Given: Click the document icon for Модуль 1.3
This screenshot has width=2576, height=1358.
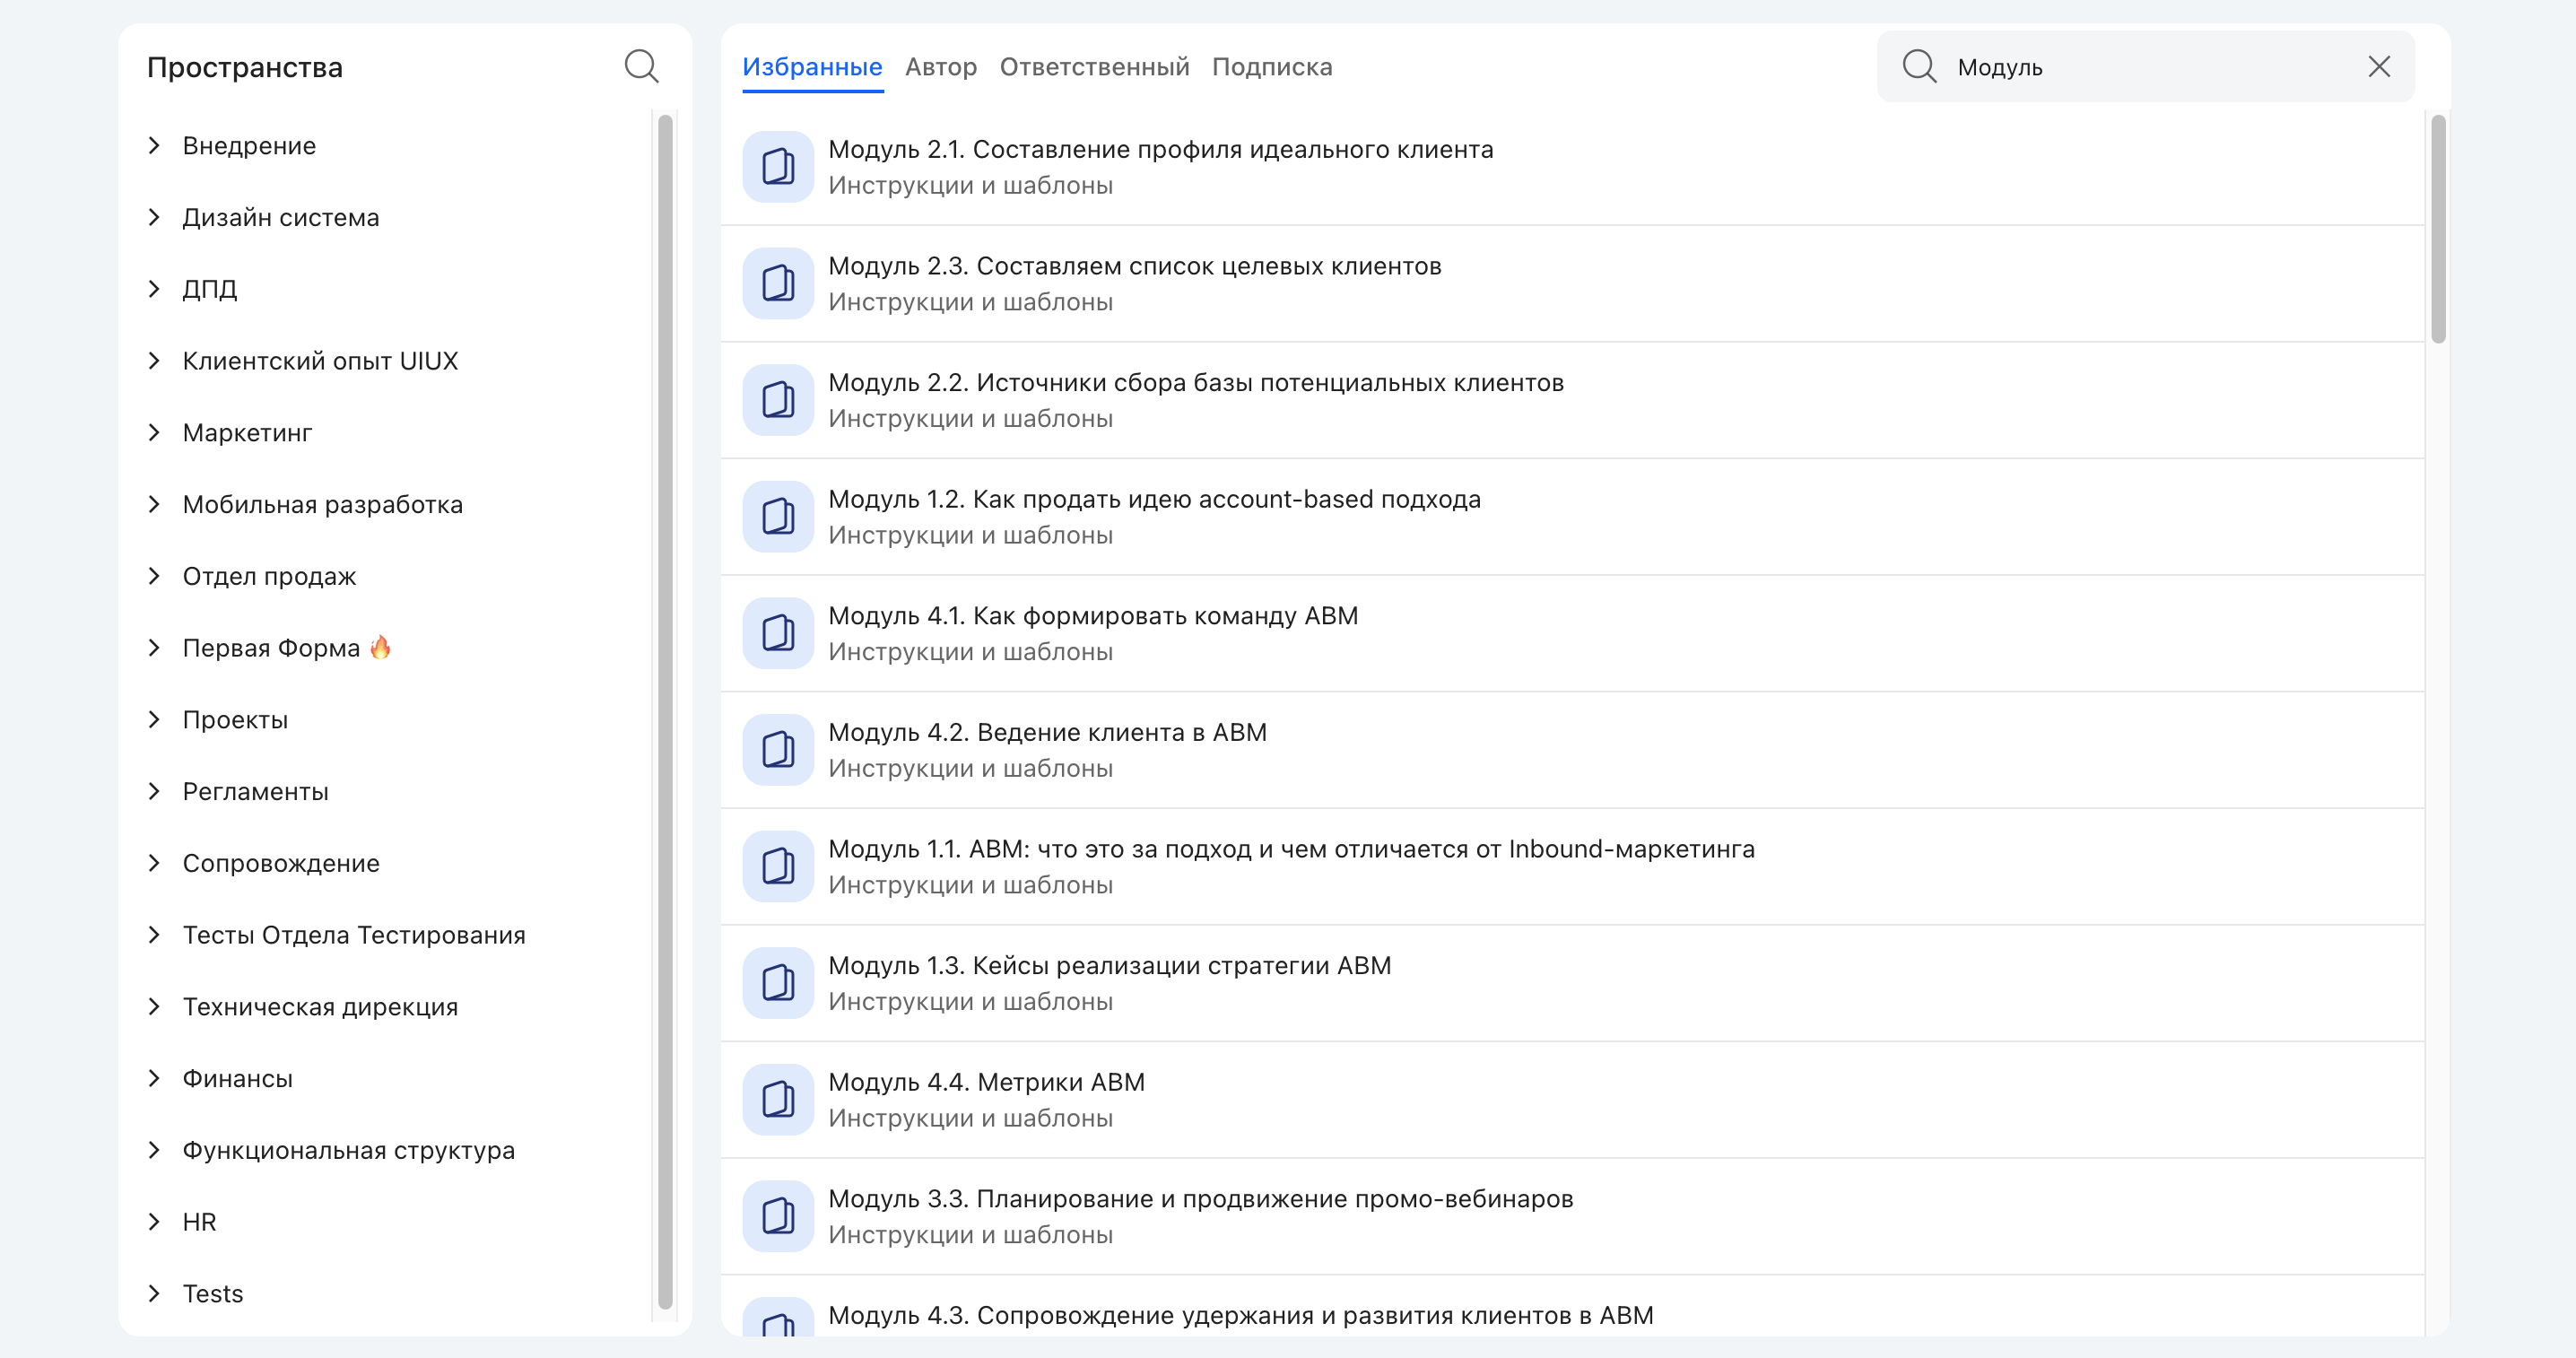Looking at the screenshot, I should tap(778, 983).
